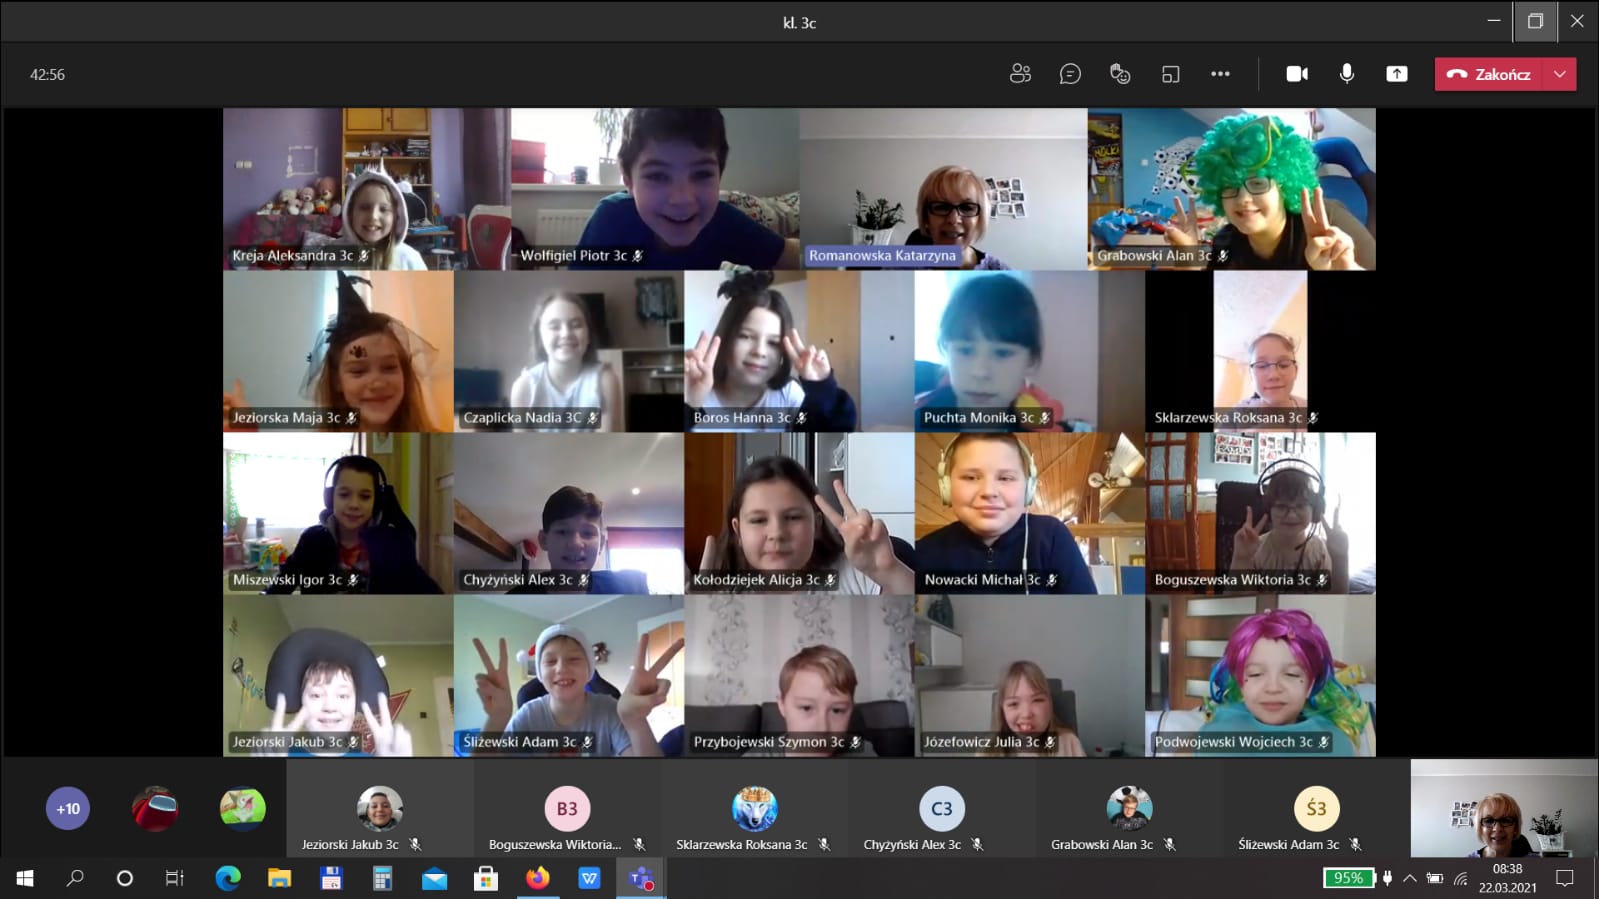
Task: Select Boros Hanna 3c video tile
Action: [x=799, y=351]
